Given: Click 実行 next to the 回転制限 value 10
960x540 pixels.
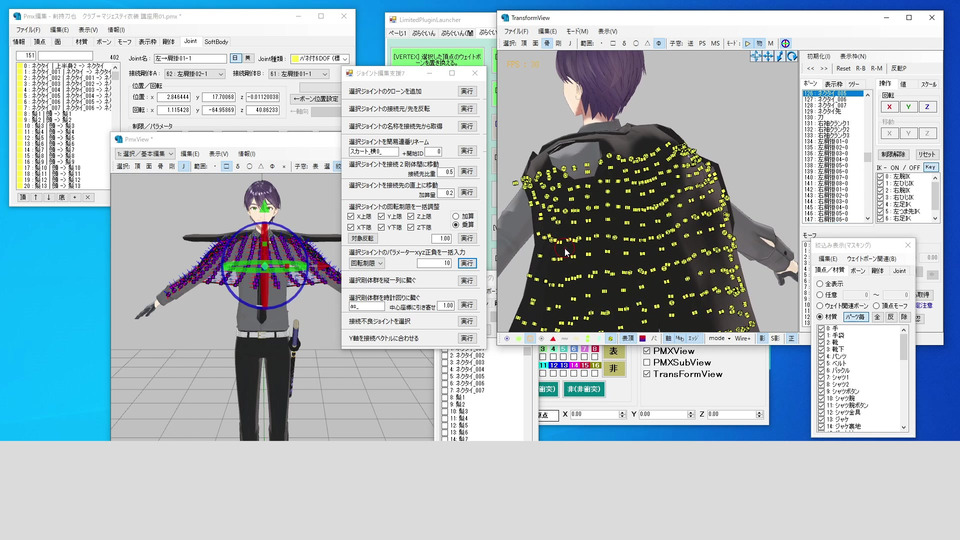Looking at the screenshot, I should [467, 263].
